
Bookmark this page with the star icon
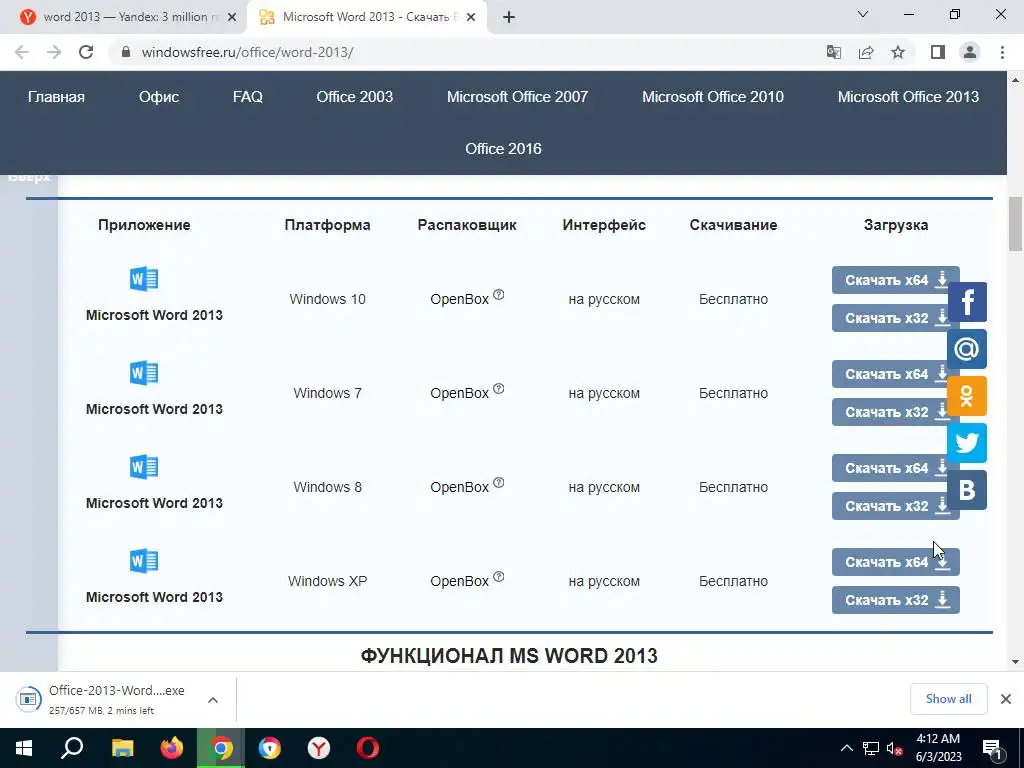pos(898,52)
